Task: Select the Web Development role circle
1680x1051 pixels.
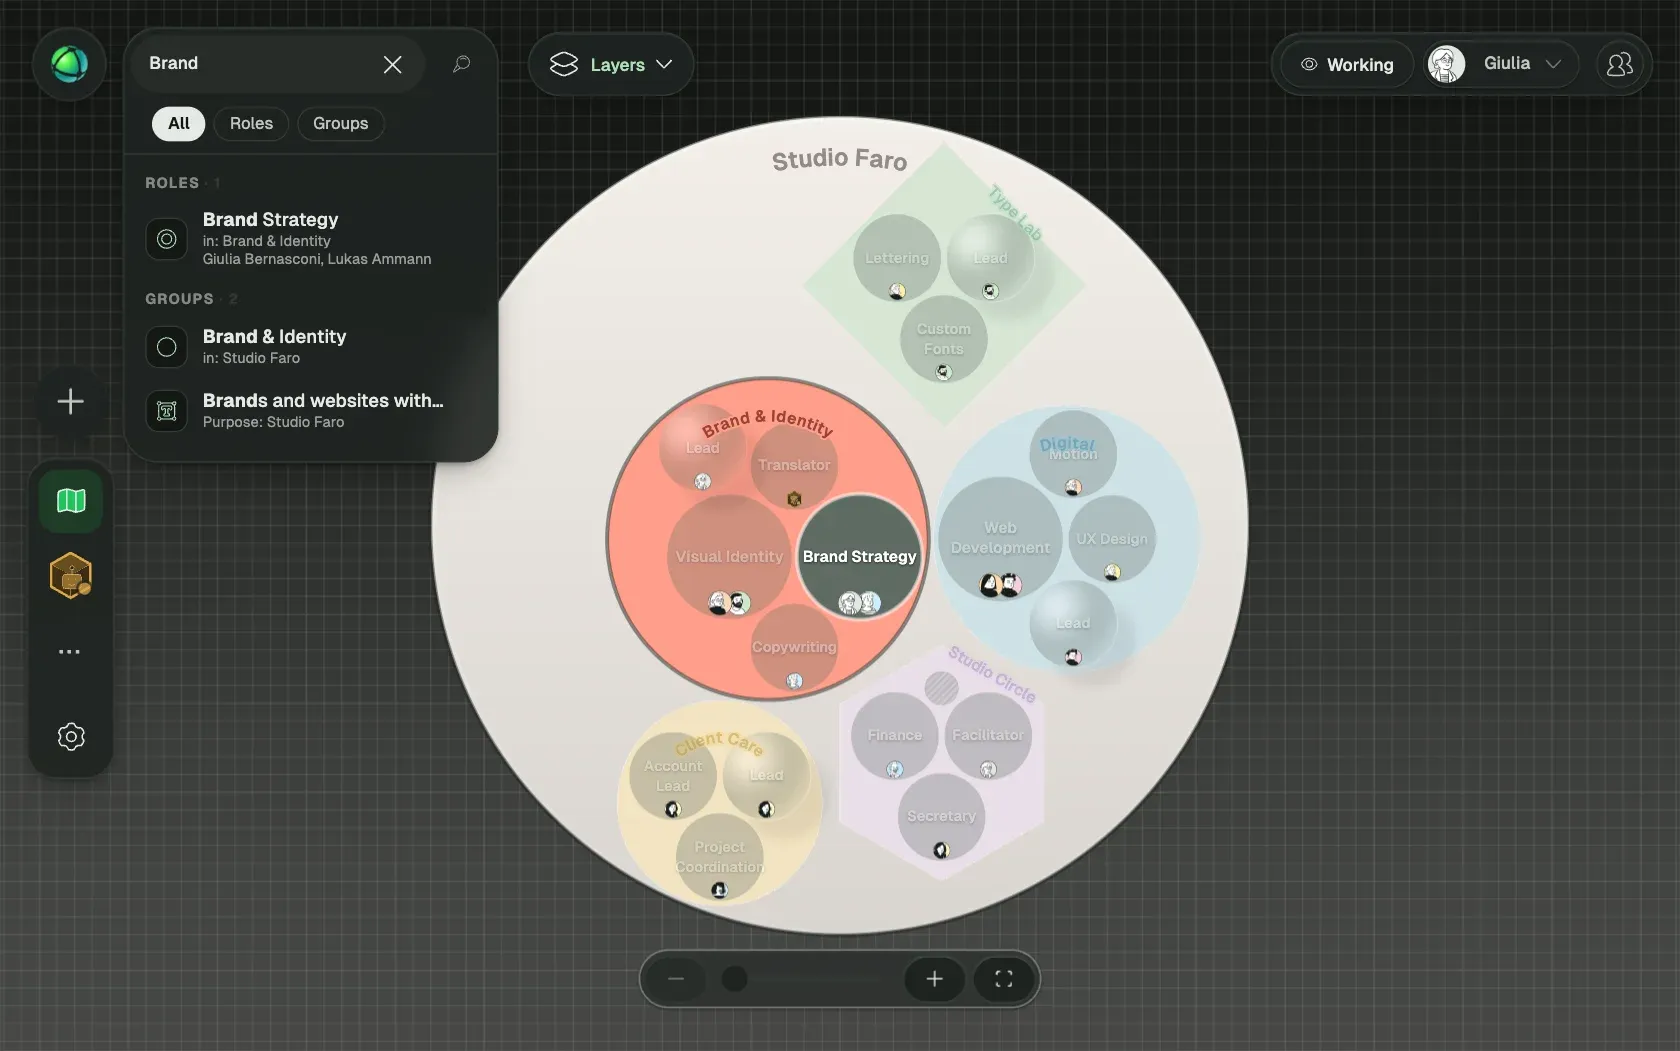Action: 1000,538
